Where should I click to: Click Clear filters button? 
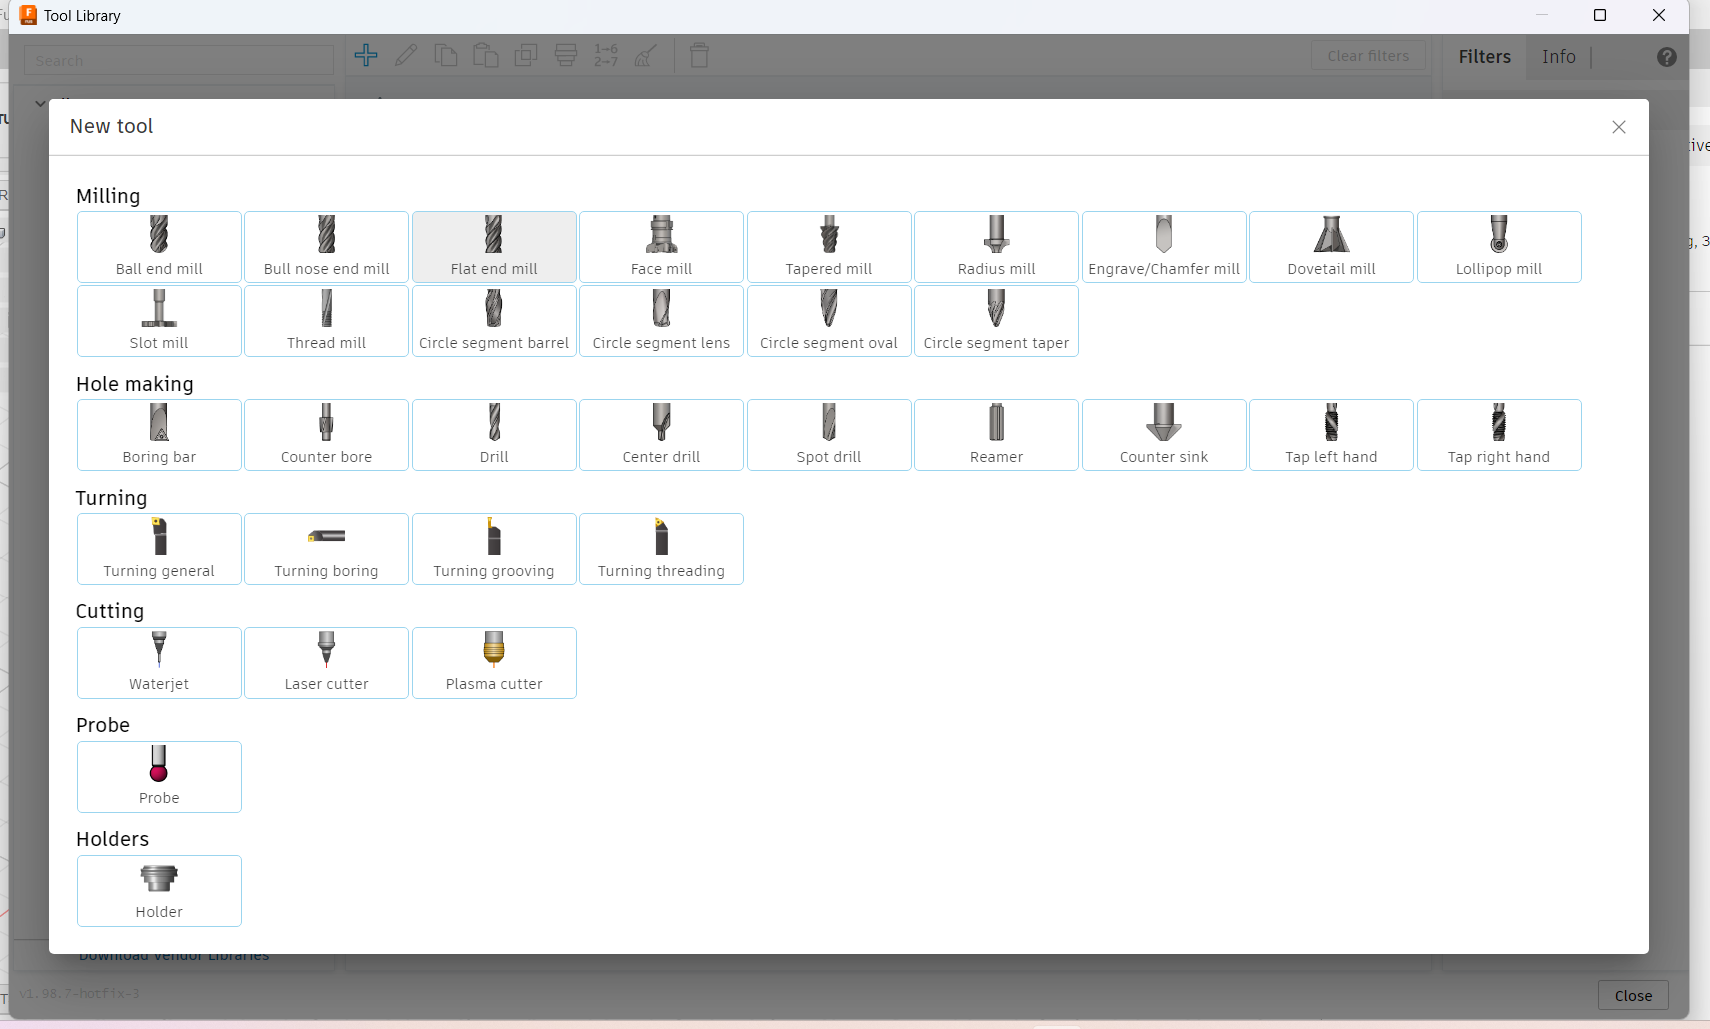[1368, 56]
